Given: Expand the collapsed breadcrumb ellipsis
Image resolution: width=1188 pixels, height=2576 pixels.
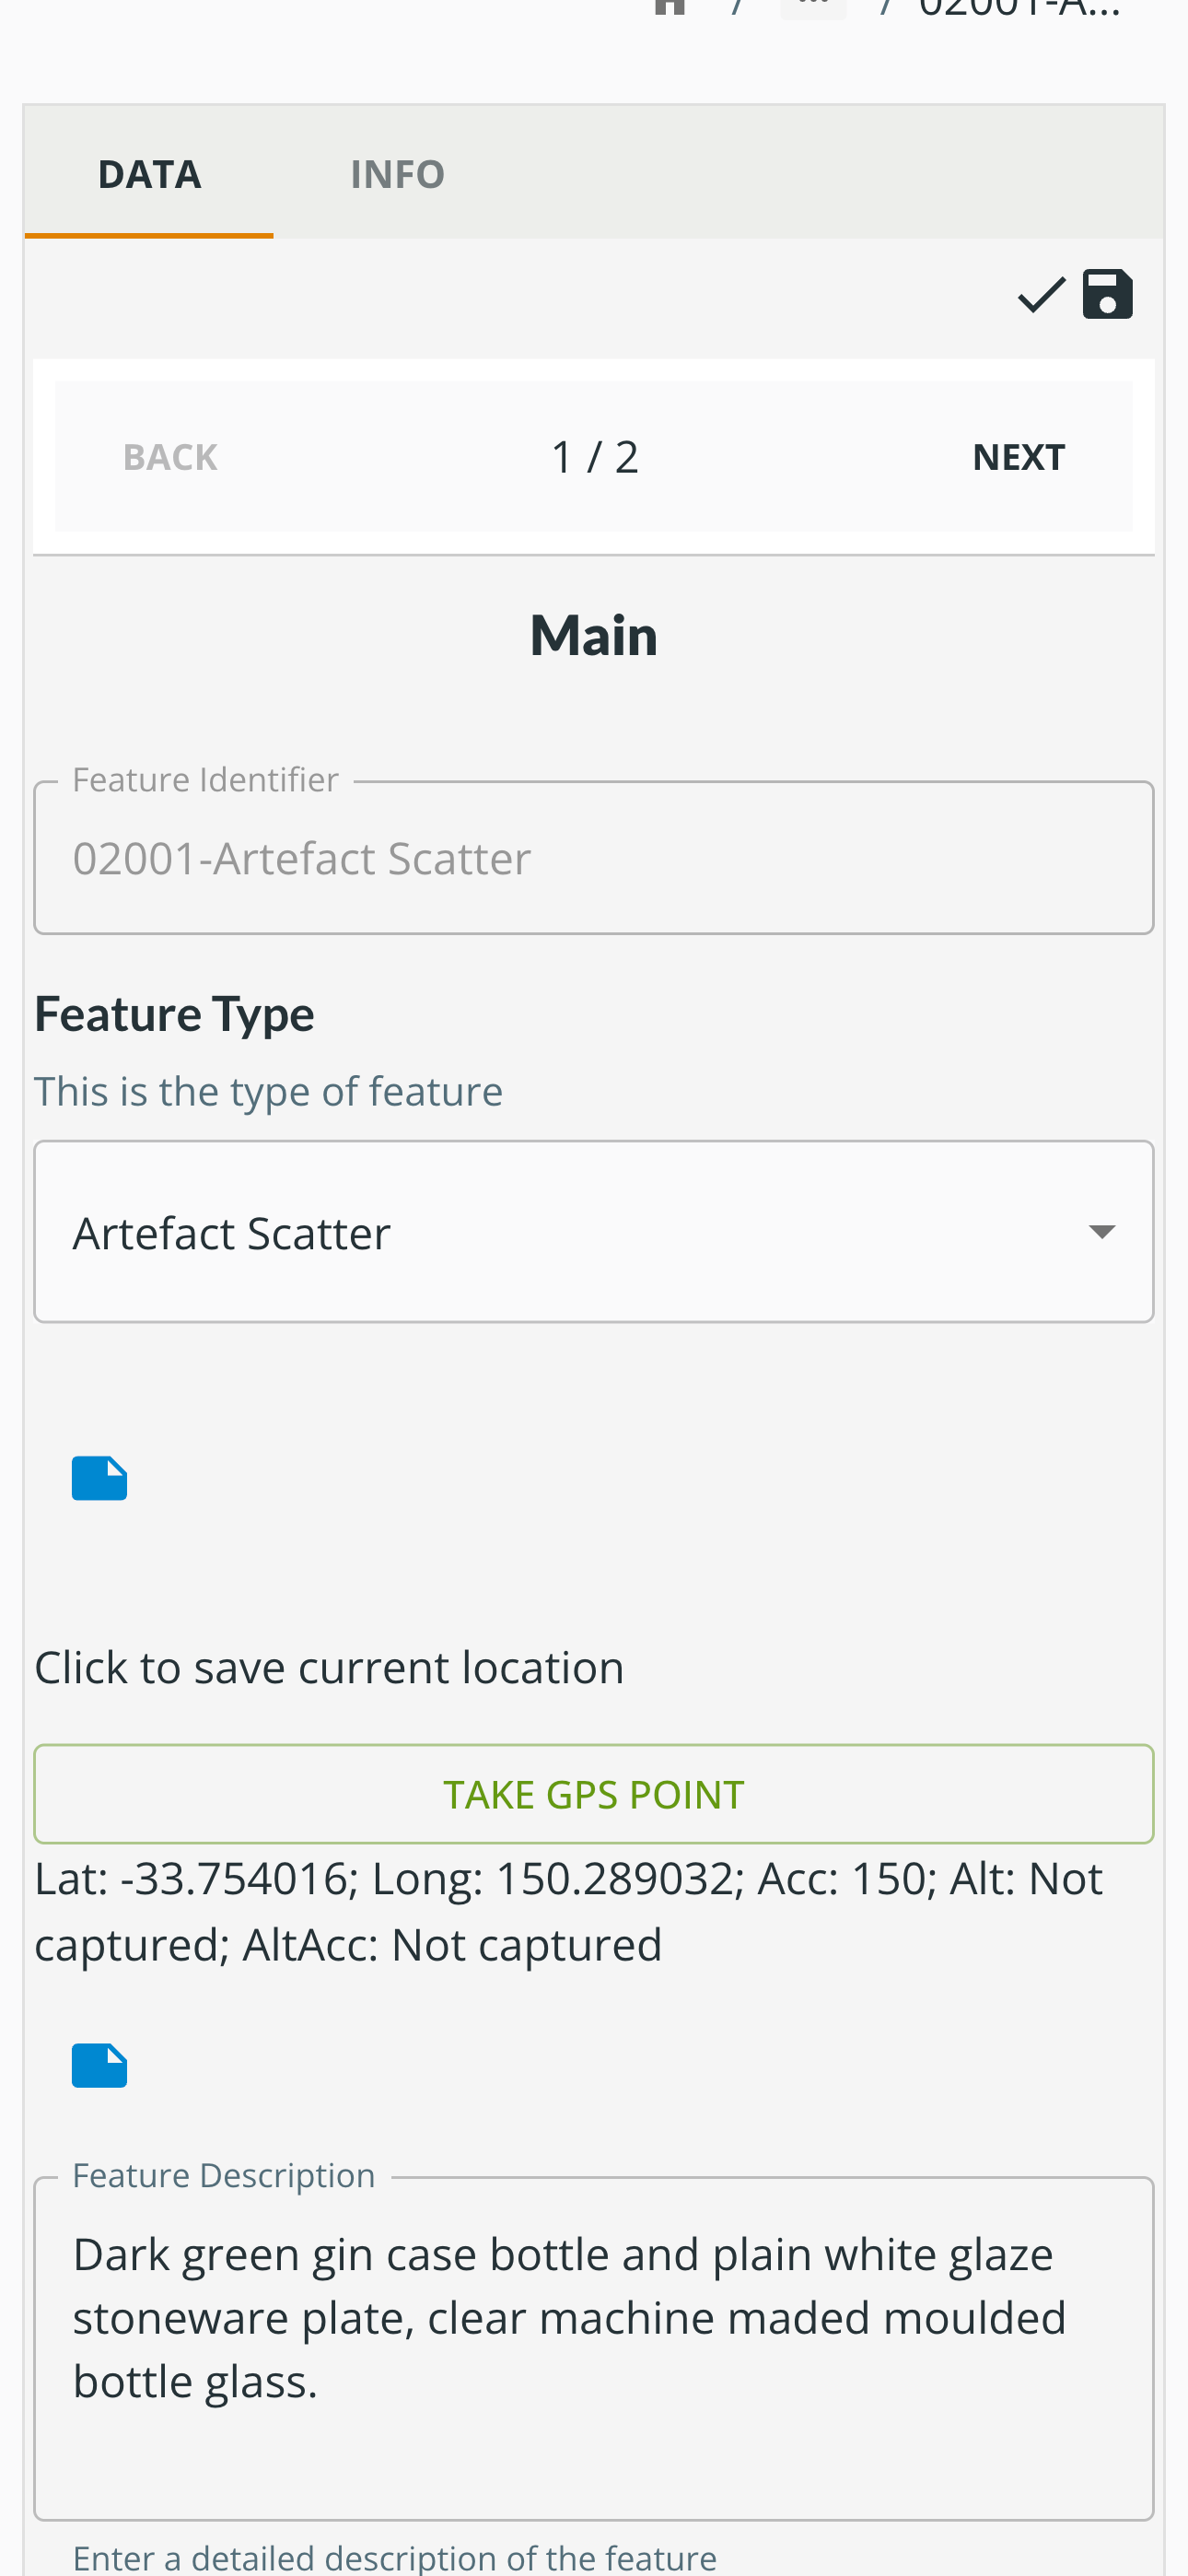Looking at the screenshot, I should click(x=813, y=6).
